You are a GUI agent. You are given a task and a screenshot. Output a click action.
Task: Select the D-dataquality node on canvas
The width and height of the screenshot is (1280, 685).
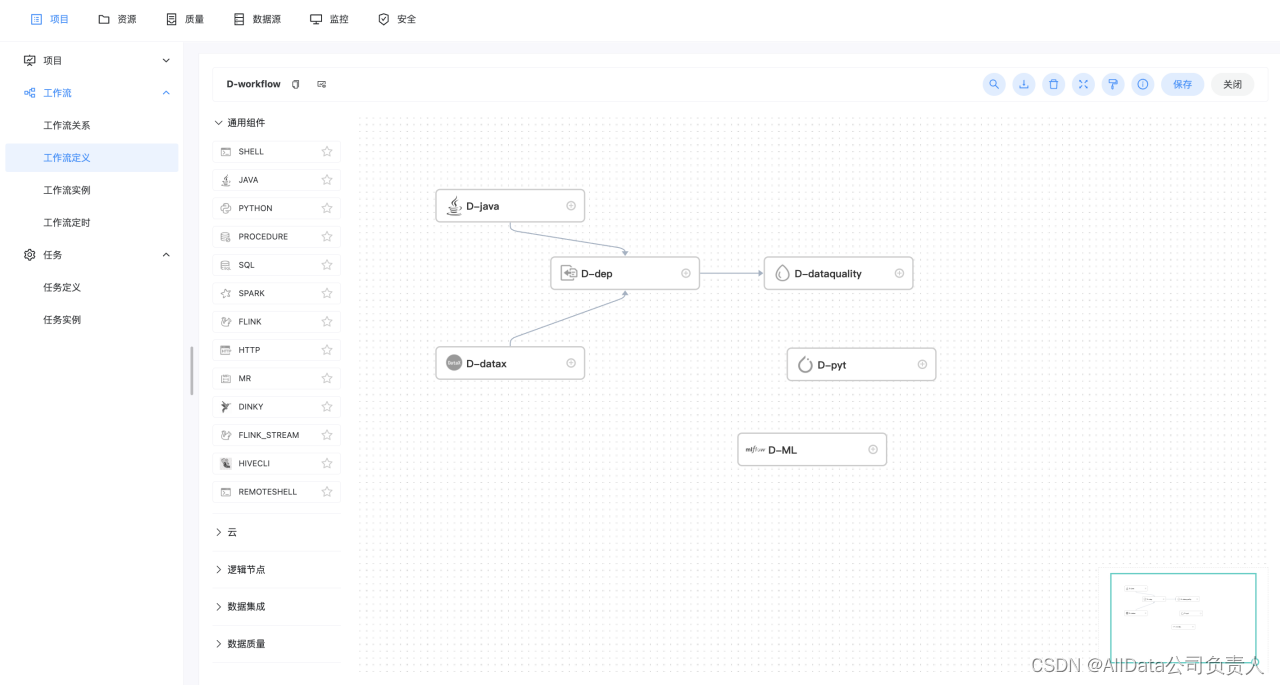(x=838, y=273)
